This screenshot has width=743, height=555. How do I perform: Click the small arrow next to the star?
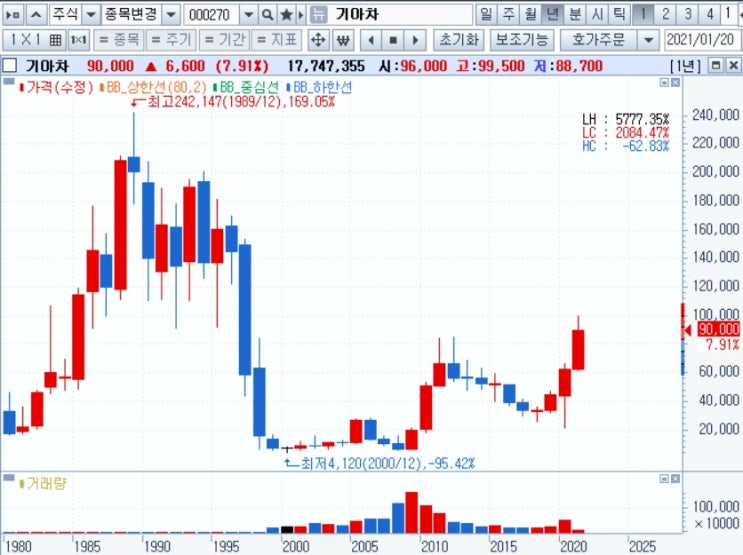301,15
